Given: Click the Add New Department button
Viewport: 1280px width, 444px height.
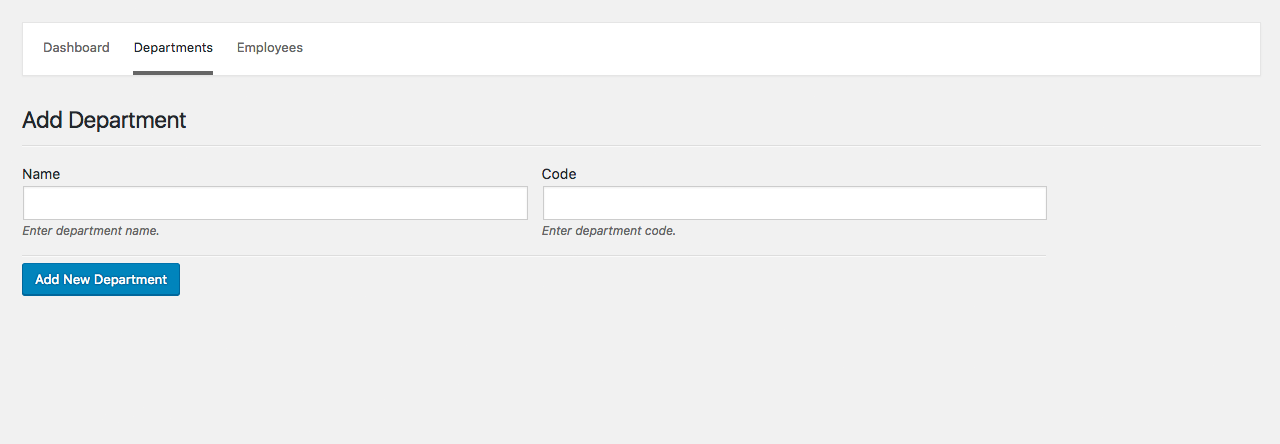Looking at the screenshot, I should point(101,280).
